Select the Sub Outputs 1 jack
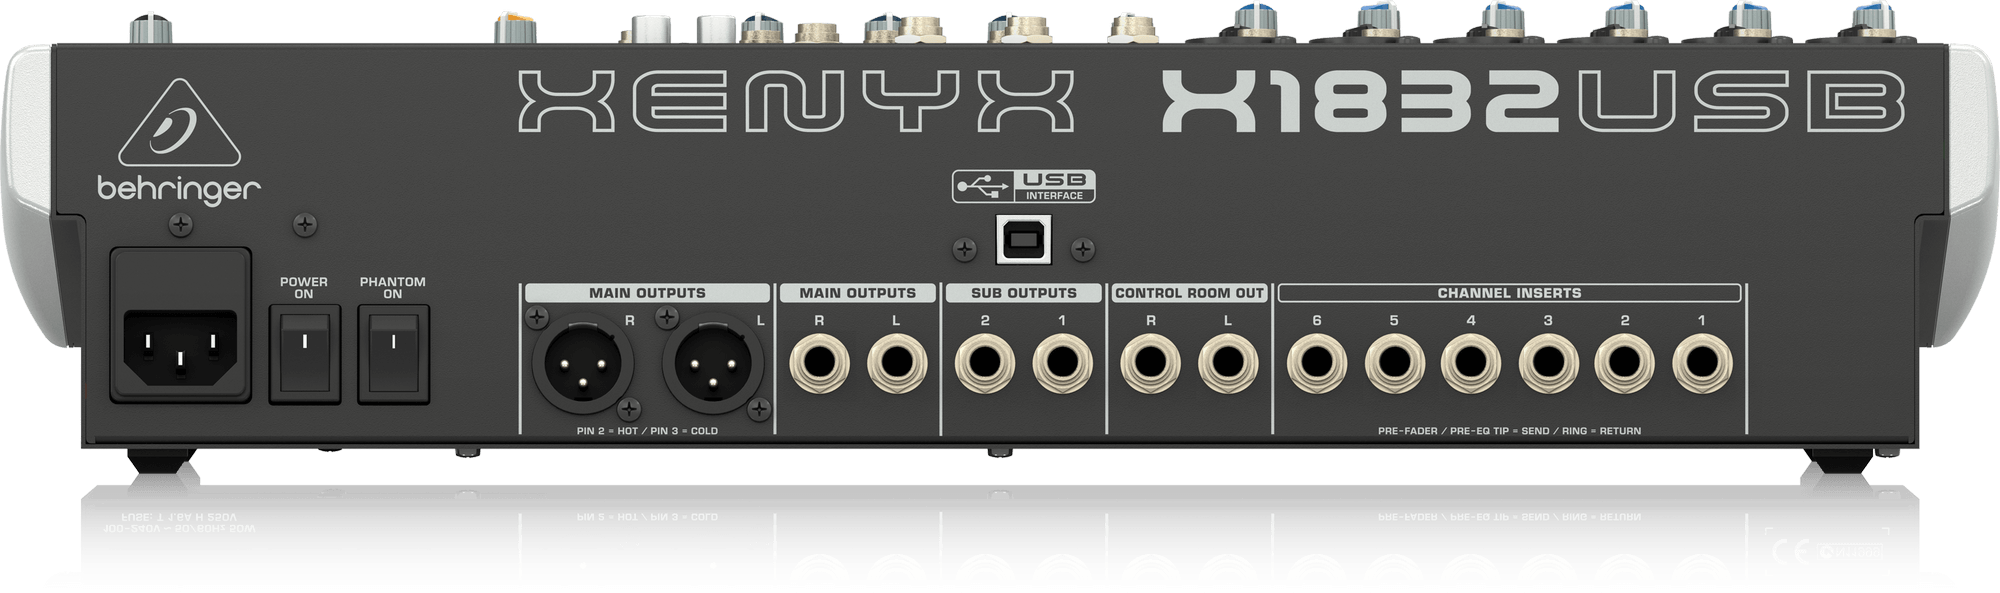The height and width of the screenshot is (593, 2000). click(1062, 364)
